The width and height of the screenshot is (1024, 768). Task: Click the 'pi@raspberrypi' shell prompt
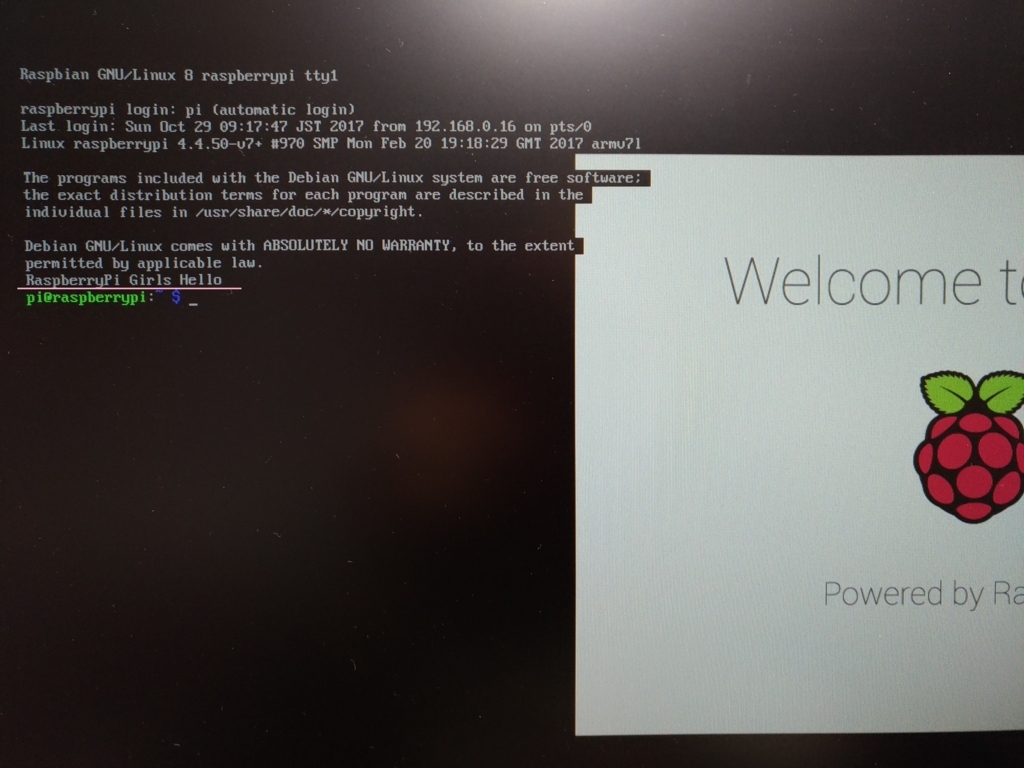86,298
